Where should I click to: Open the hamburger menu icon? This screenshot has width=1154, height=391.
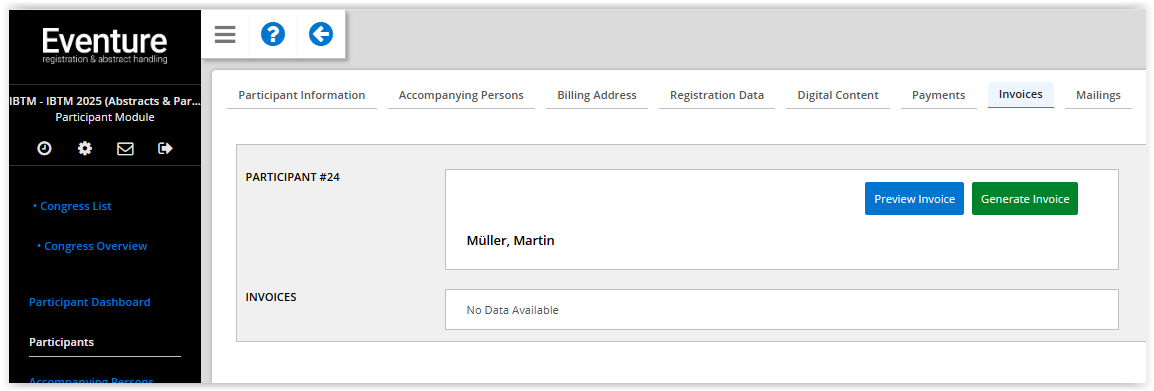click(x=225, y=34)
